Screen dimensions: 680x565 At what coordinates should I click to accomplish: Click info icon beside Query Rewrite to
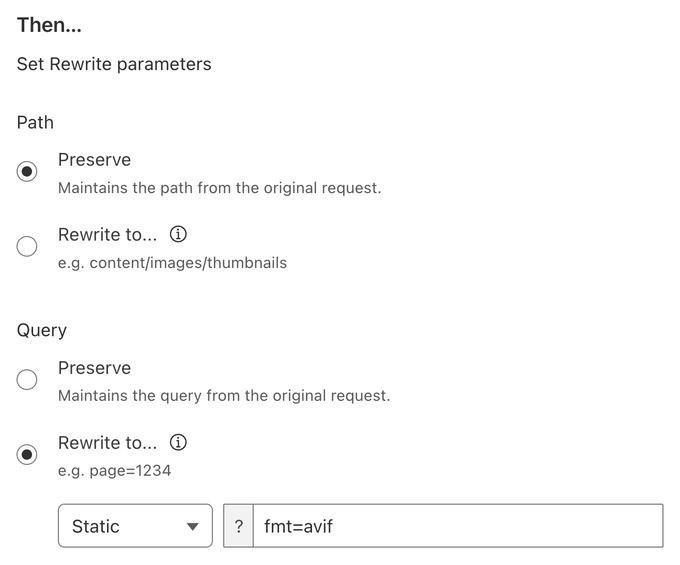pyautogui.click(x=178, y=443)
